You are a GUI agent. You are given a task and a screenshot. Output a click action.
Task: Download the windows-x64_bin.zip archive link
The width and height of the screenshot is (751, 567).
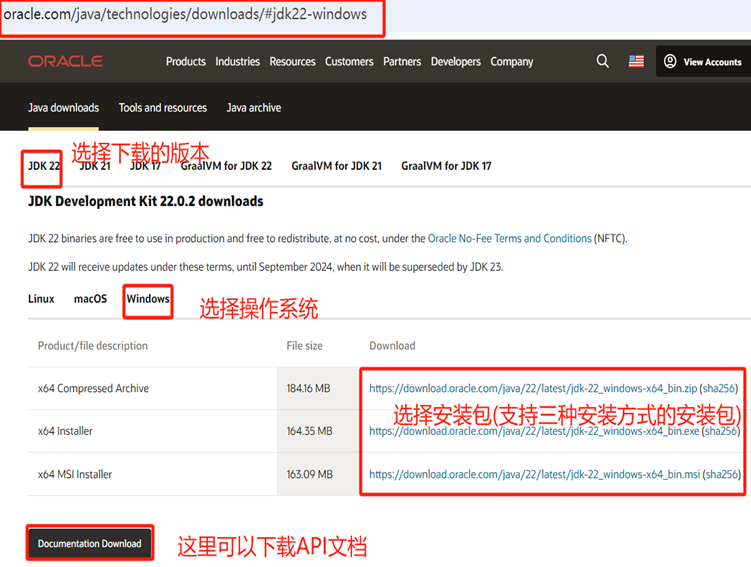(x=533, y=388)
